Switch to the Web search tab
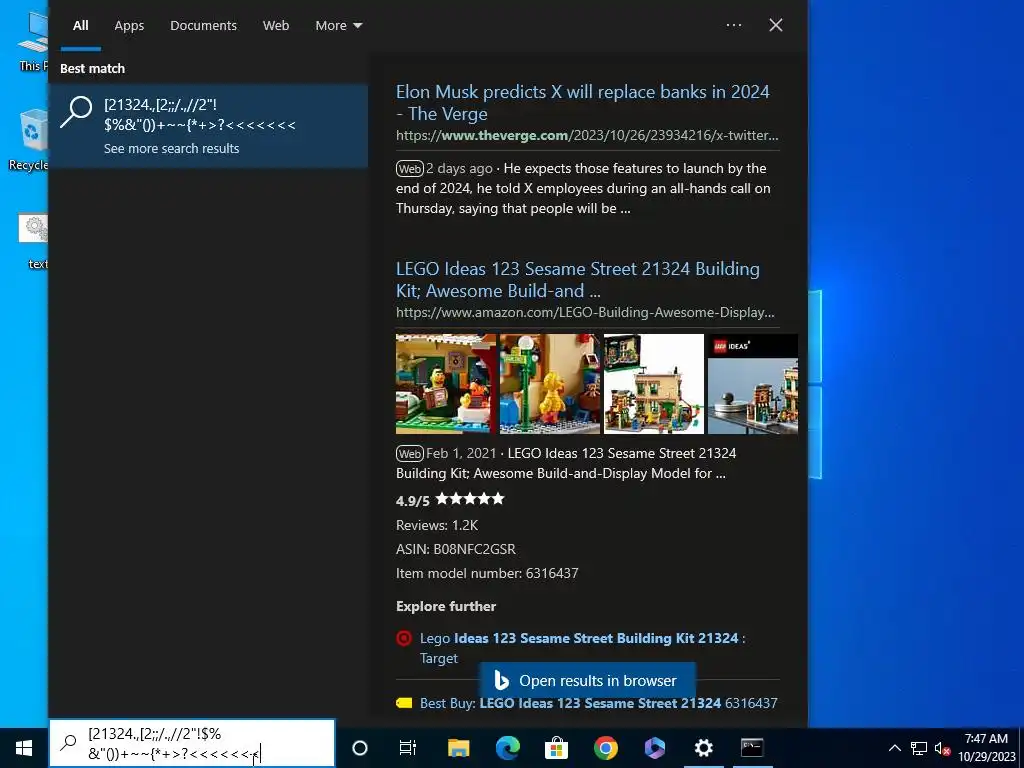Screen dimensions: 1024x768 (x=276, y=25)
